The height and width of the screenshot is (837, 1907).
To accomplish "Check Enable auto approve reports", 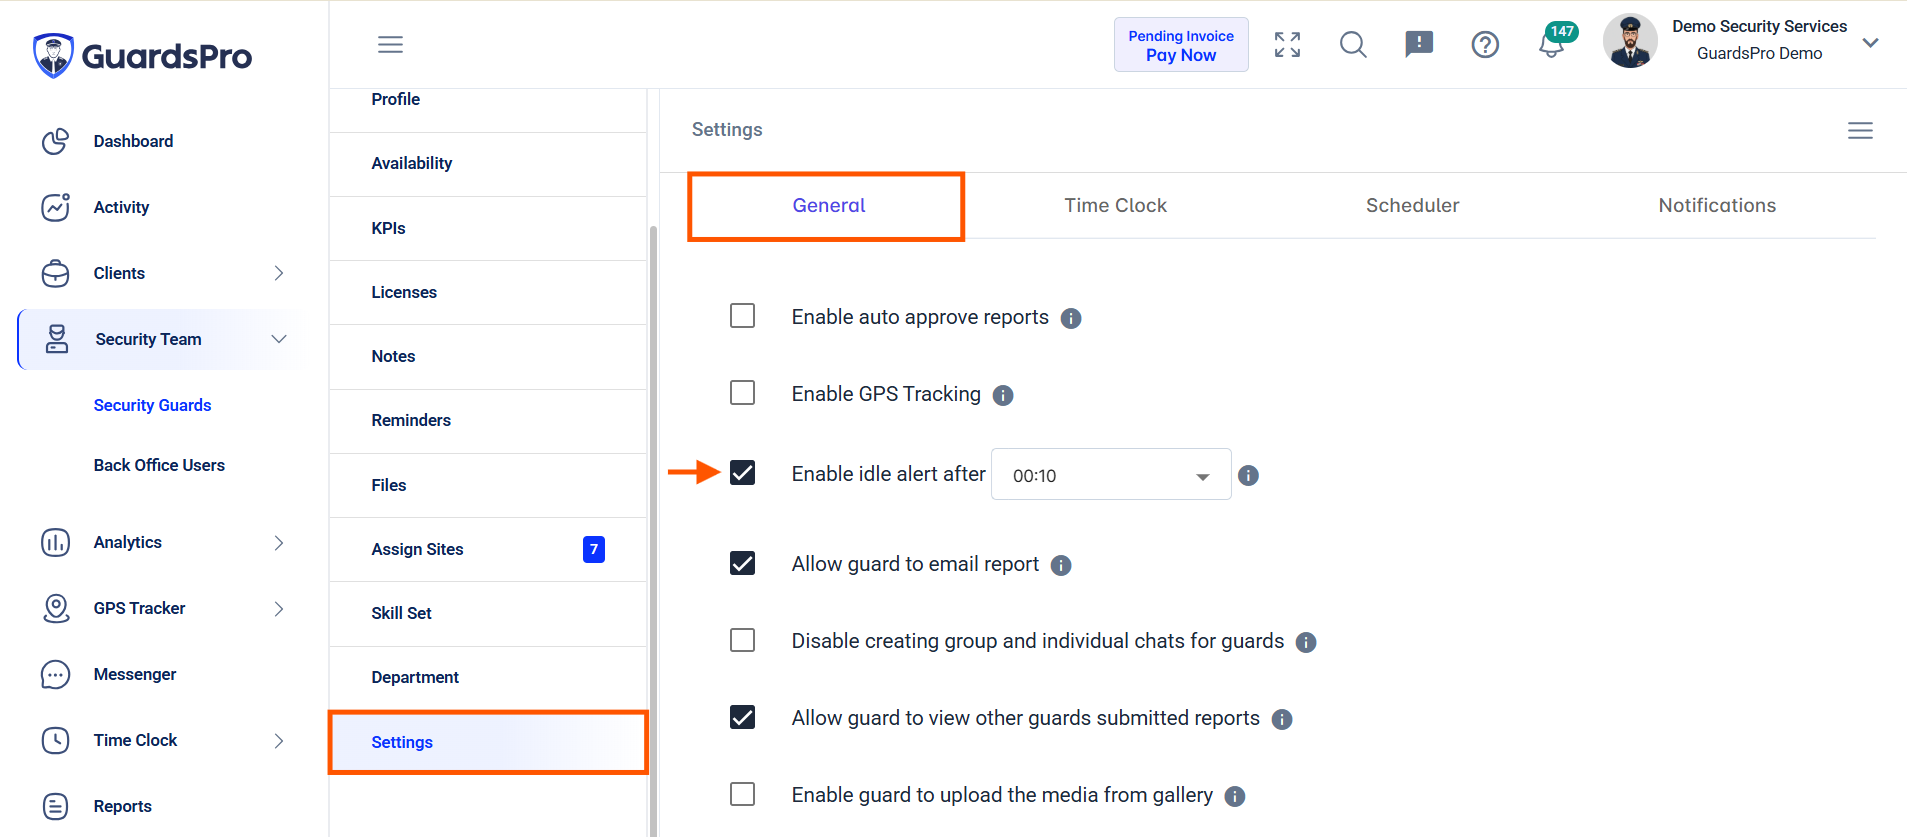I will tap(742, 316).
